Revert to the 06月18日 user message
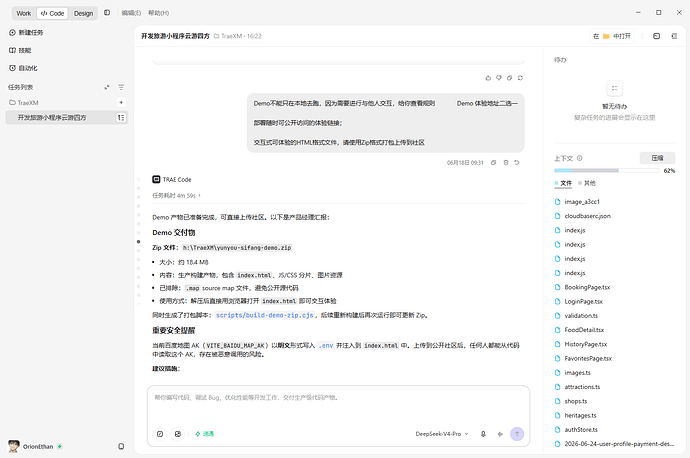 point(517,163)
